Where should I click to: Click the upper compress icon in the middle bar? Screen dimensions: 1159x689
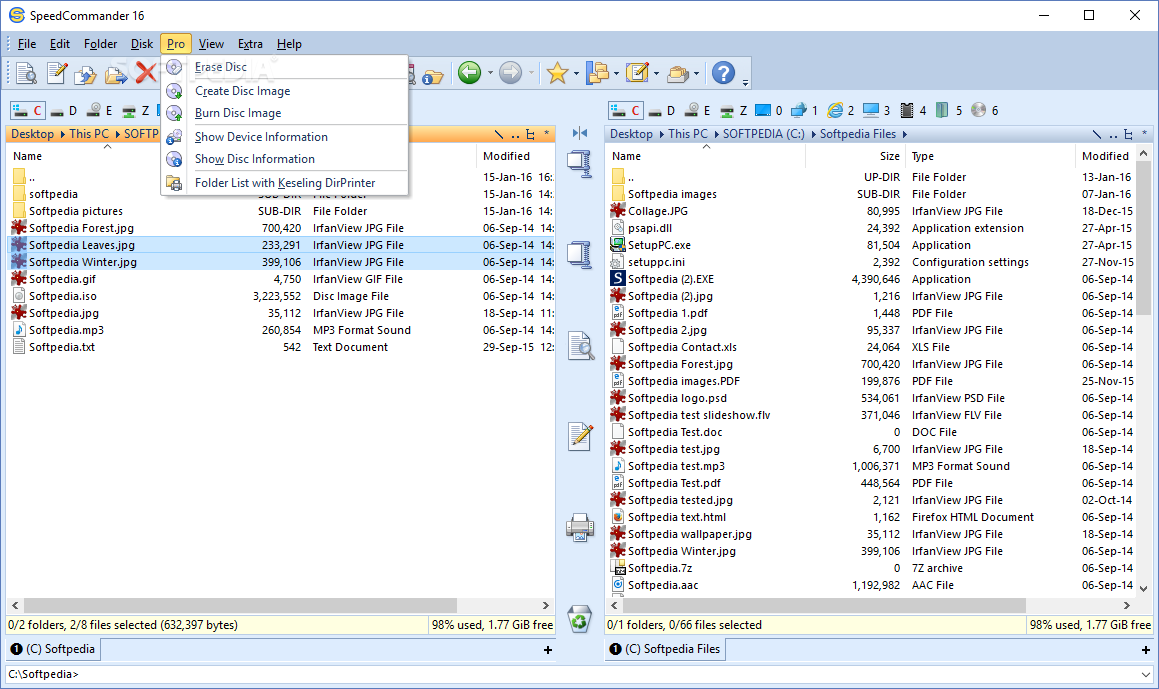click(580, 163)
